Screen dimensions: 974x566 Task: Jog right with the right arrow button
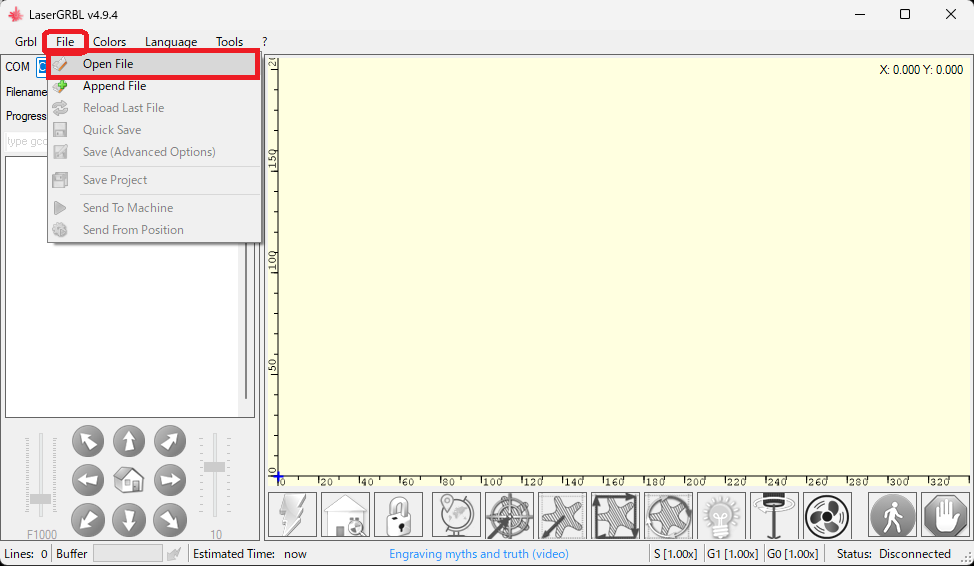point(170,480)
